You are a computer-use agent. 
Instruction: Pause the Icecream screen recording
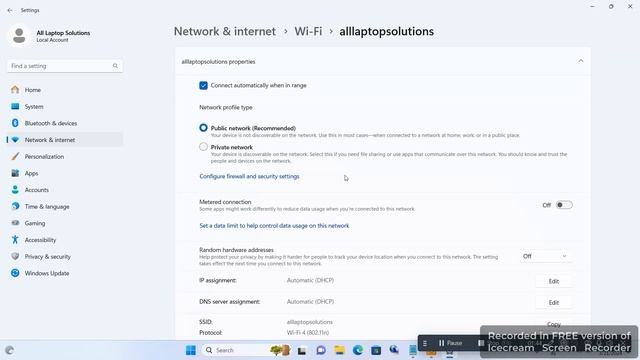[451, 343]
